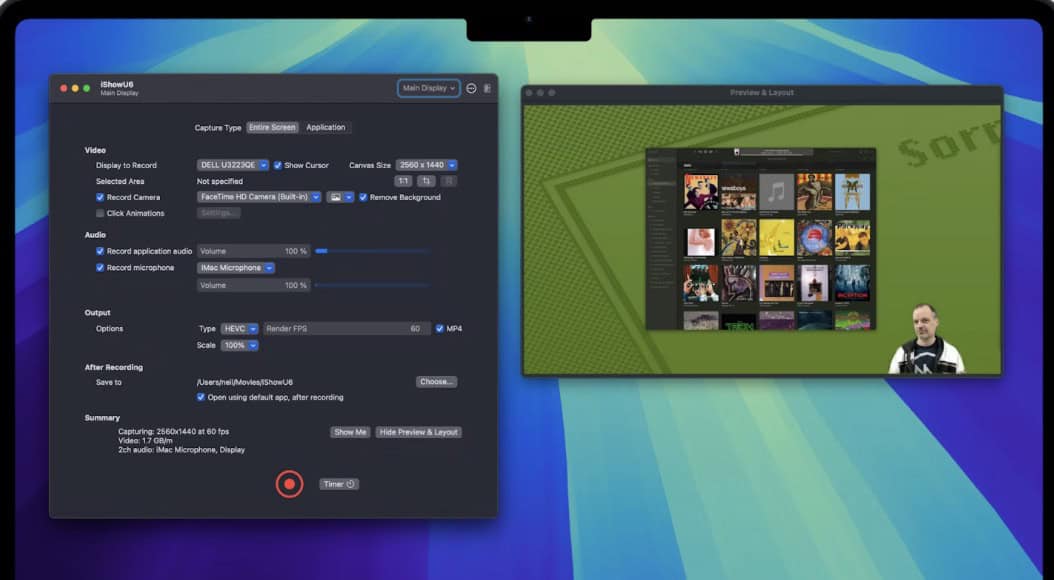Toggle the Record microphone checkbox
The height and width of the screenshot is (580, 1054).
tap(100, 267)
